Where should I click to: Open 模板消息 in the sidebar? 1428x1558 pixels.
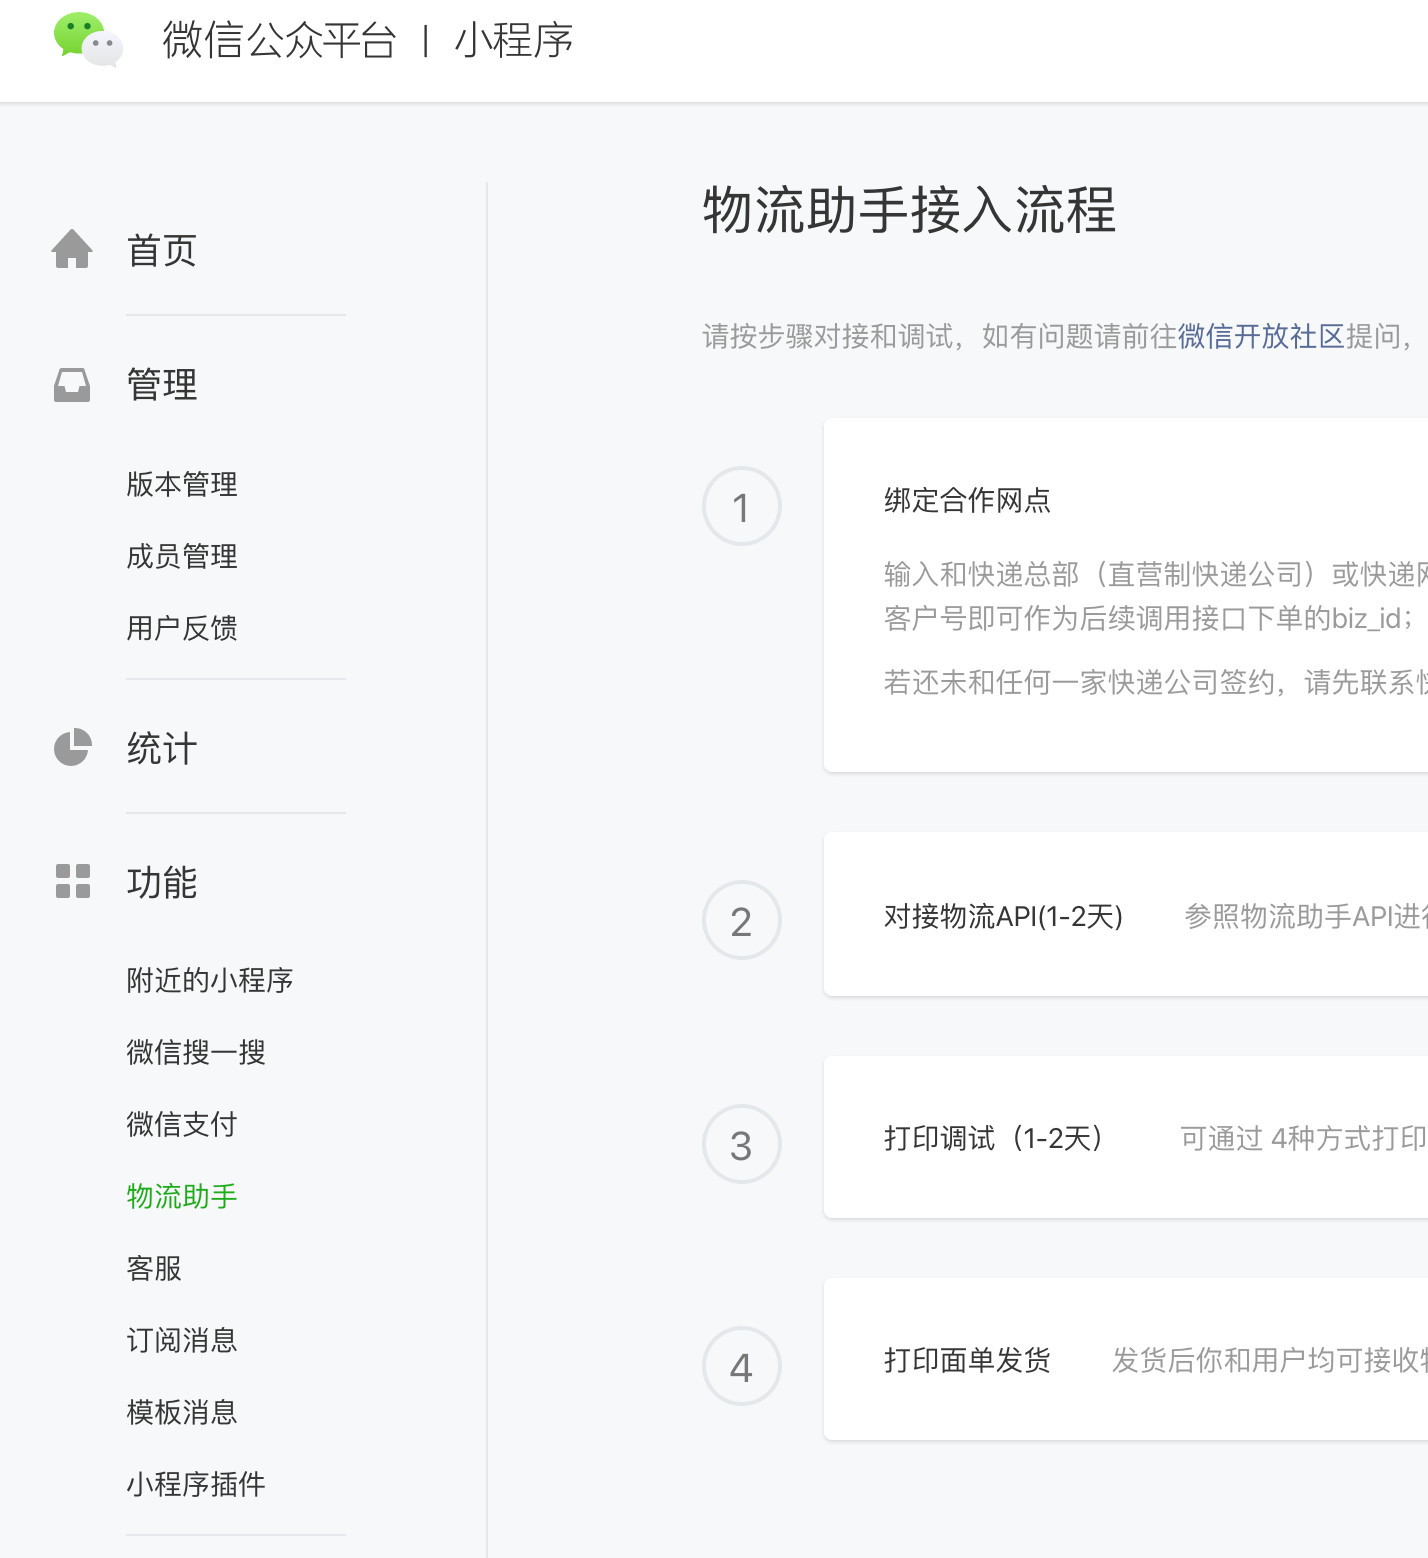(x=182, y=1412)
